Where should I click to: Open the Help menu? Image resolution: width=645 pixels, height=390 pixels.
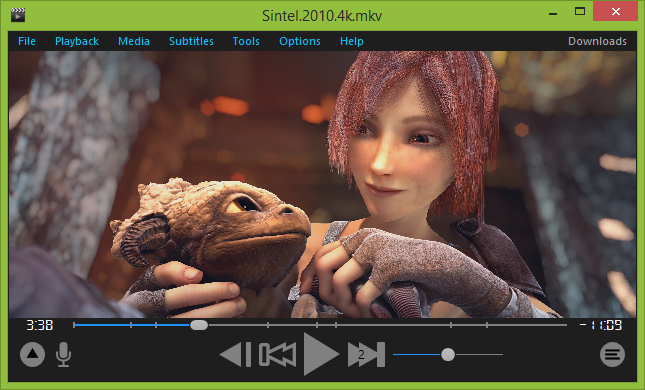click(x=352, y=41)
